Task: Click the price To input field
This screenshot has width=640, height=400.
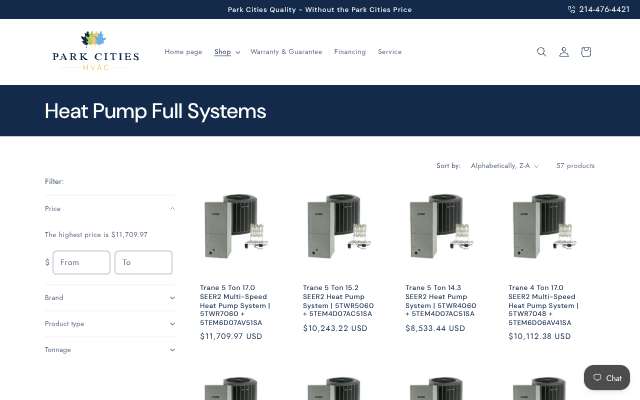Action: tap(143, 262)
